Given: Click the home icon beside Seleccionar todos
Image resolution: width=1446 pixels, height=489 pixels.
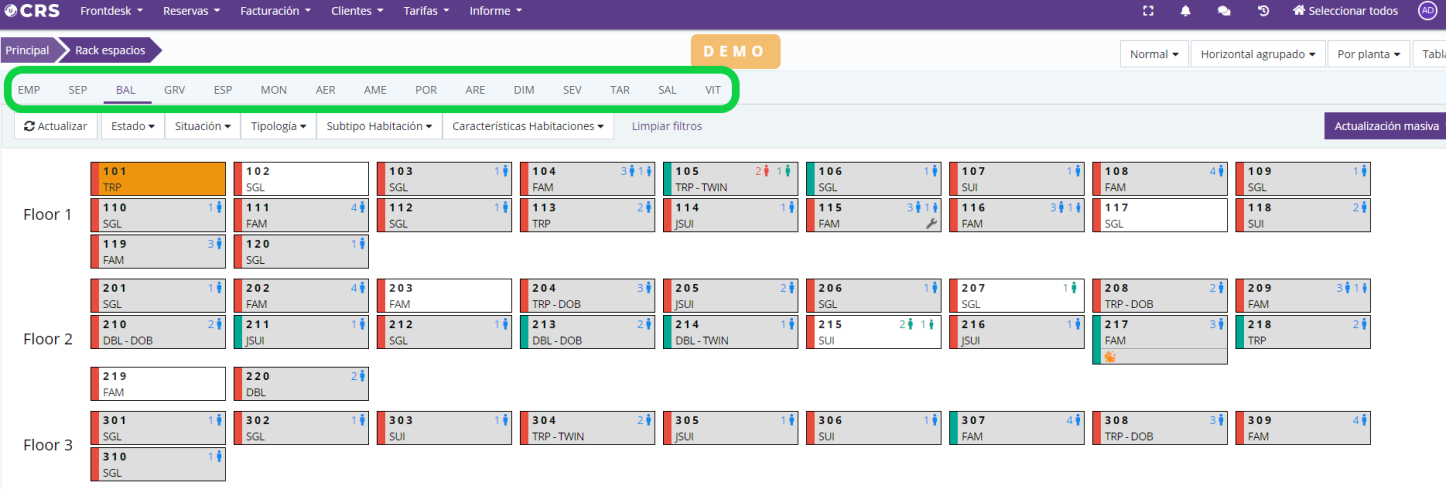Looking at the screenshot, I should pos(1299,11).
